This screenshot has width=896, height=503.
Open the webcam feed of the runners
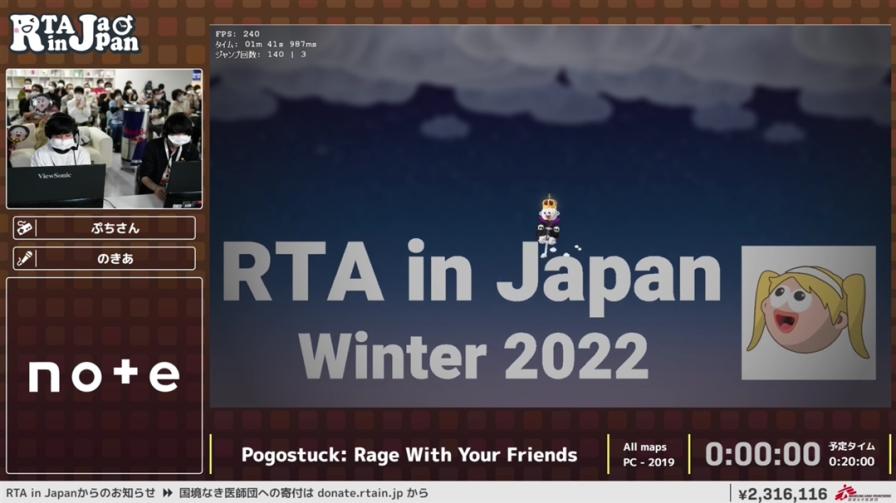104,138
